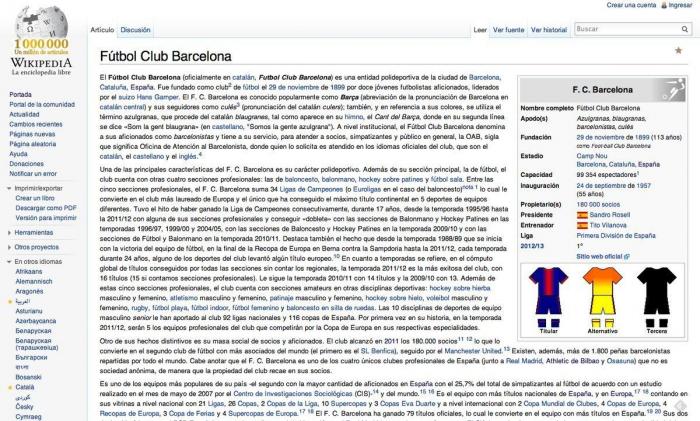The image size is (700, 421).
Task: Click the Tercera black kit image
Action: click(x=656, y=297)
